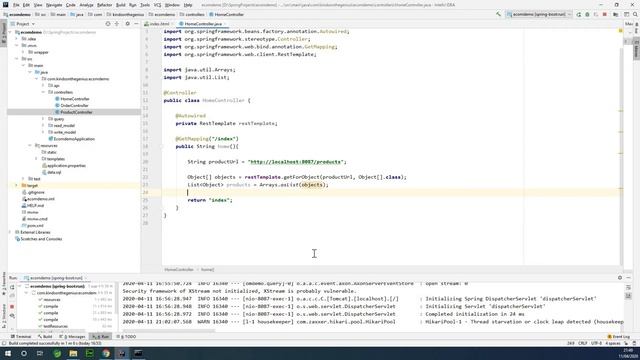Open Cortana search circle in taskbar

pos(24,353)
